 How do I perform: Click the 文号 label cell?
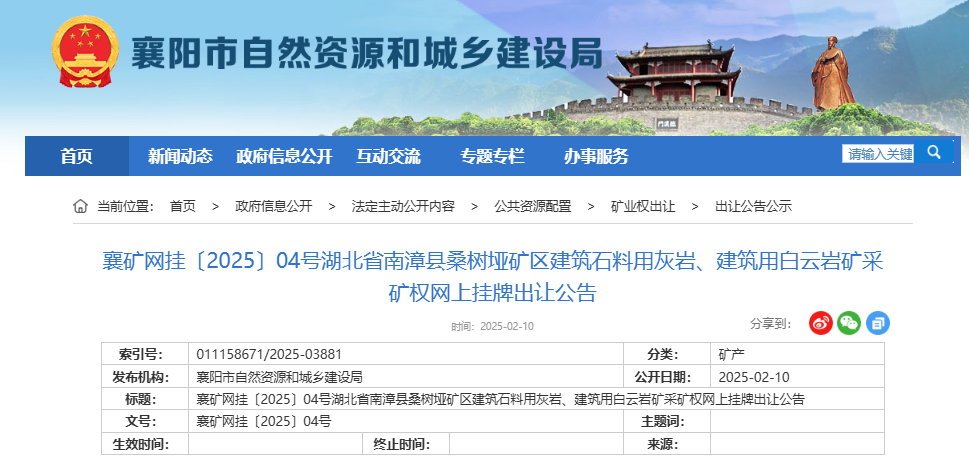(x=145, y=422)
